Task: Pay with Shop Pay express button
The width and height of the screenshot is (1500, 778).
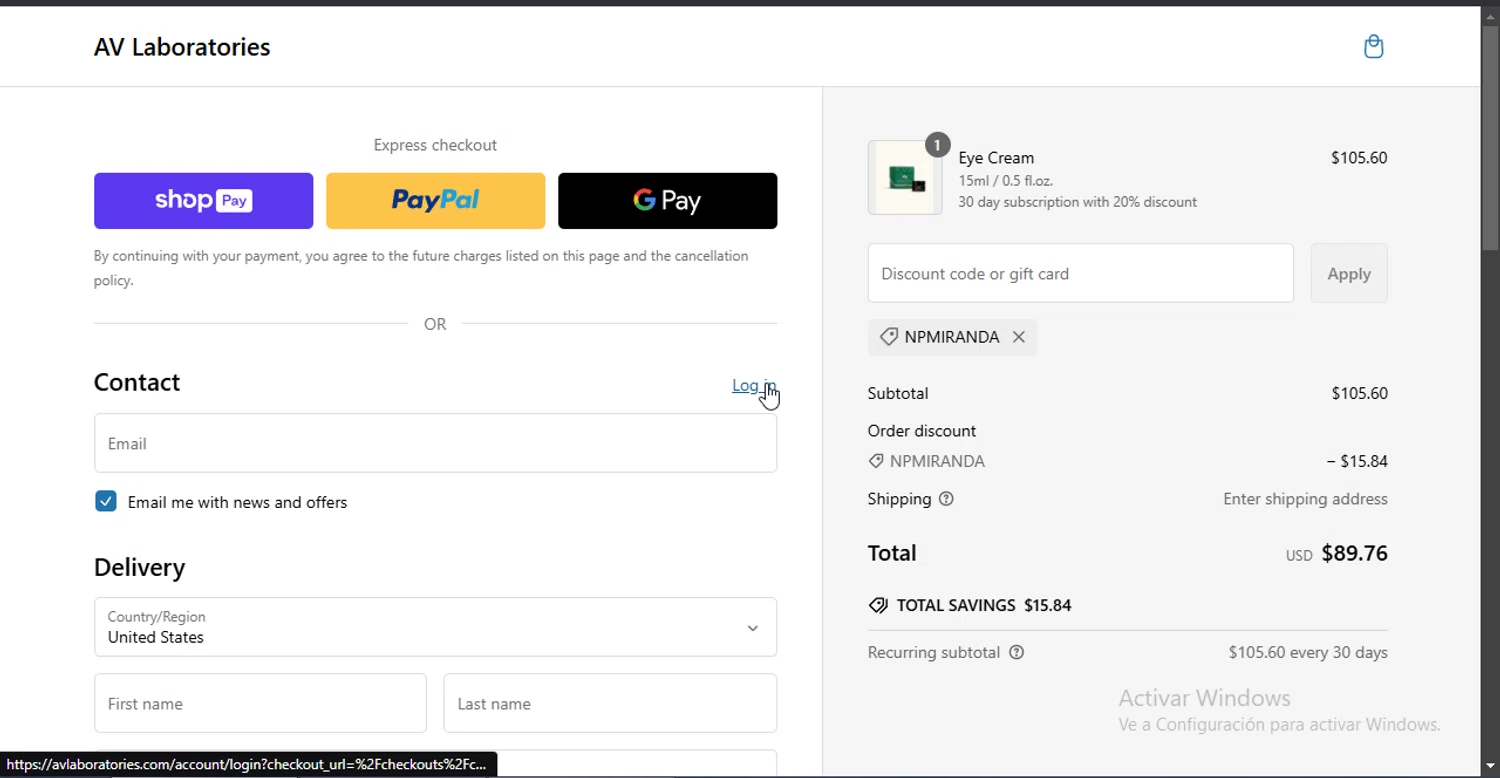Action: pyautogui.click(x=204, y=201)
